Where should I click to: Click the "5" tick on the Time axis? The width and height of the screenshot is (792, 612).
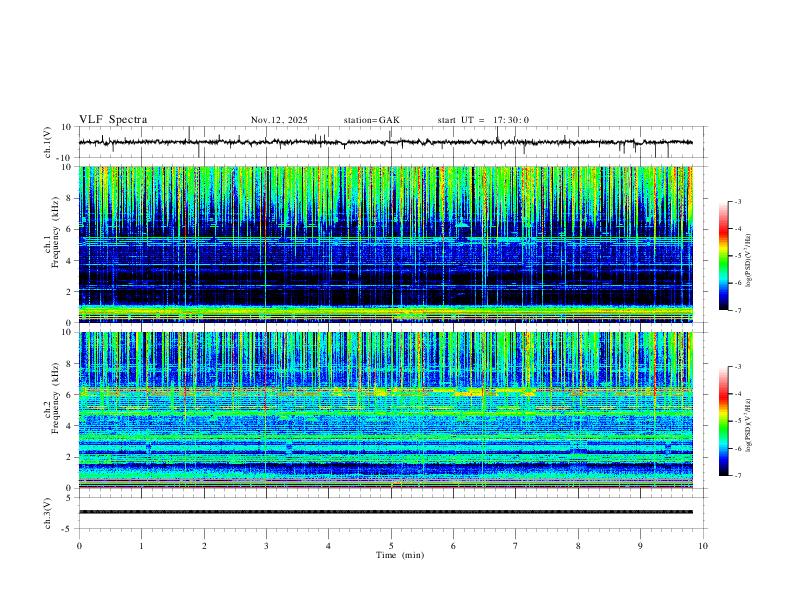[x=391, y=546]
